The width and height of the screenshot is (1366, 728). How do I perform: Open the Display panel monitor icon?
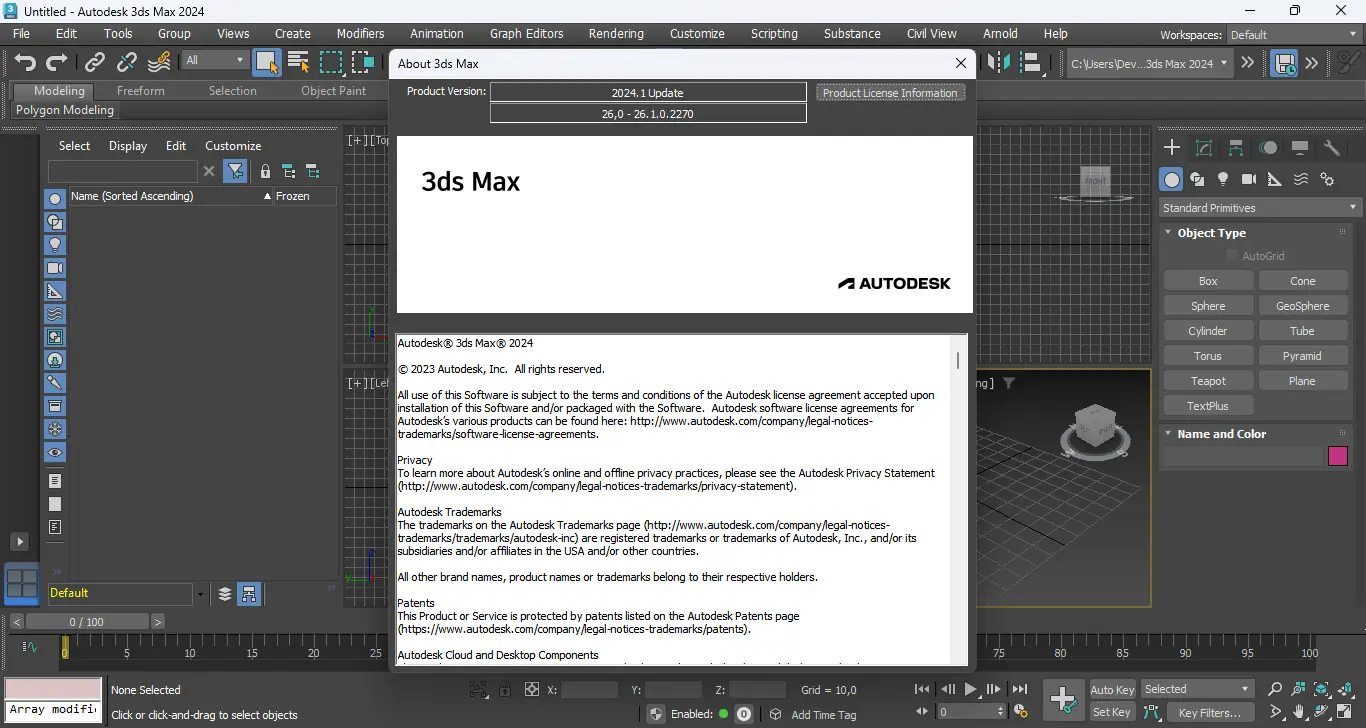(x=1300, y=148)
